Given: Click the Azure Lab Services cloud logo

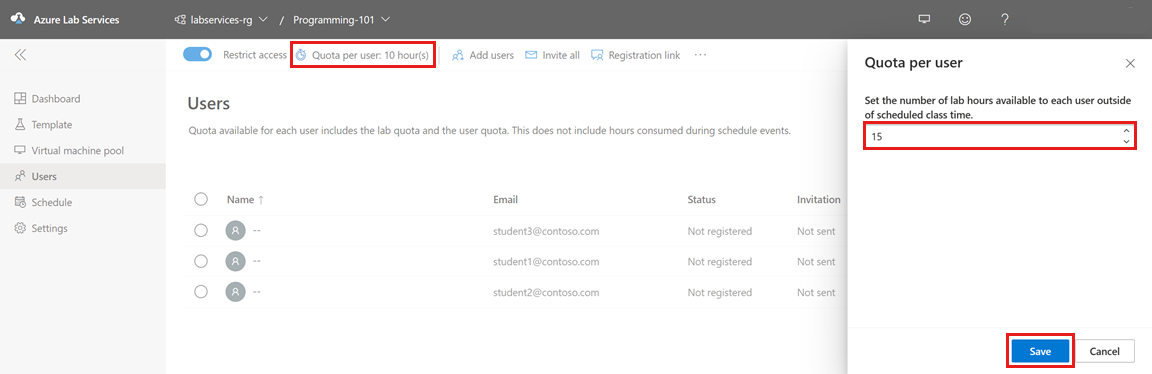Looking at the screenshot, I should (x=18, y=19).
